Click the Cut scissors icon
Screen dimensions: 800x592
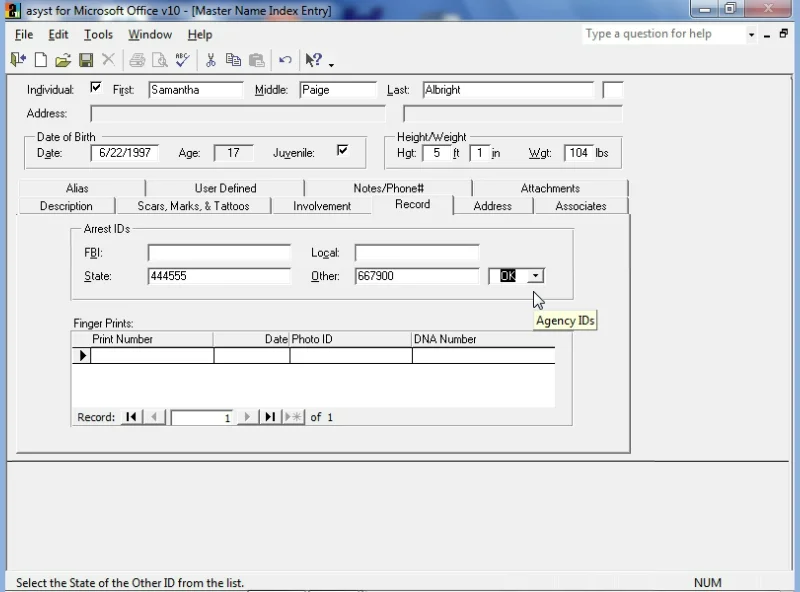coord(210,60)
